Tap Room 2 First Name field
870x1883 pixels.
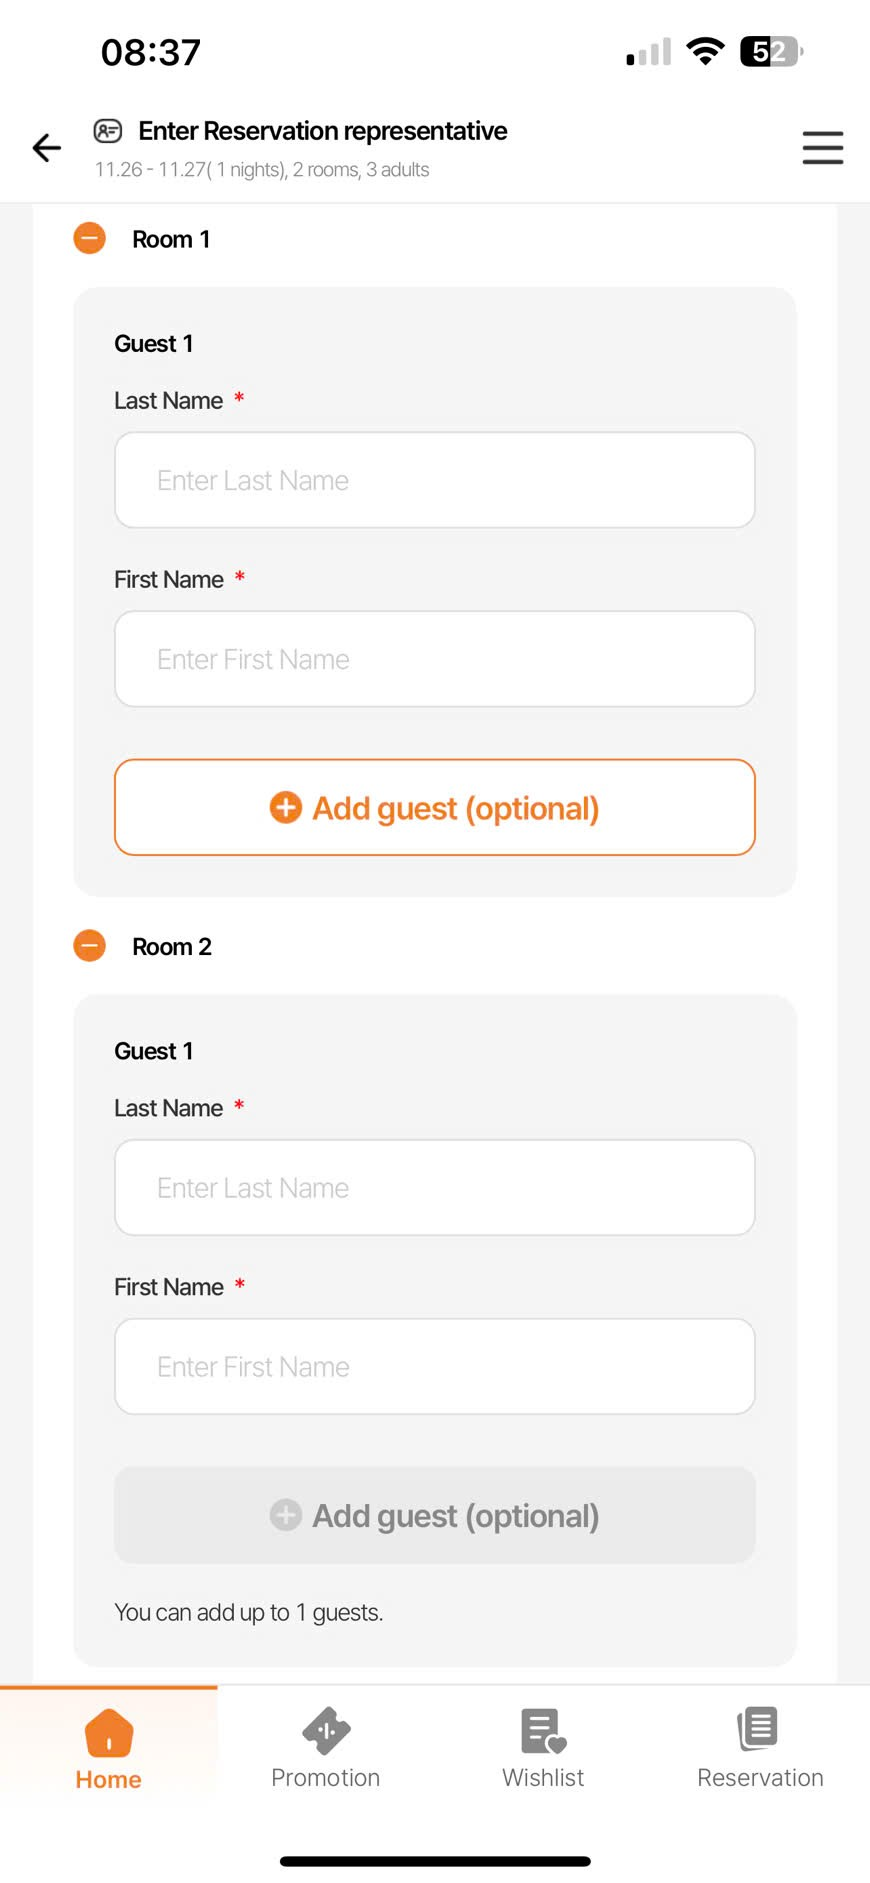(x=434, y=1366)
